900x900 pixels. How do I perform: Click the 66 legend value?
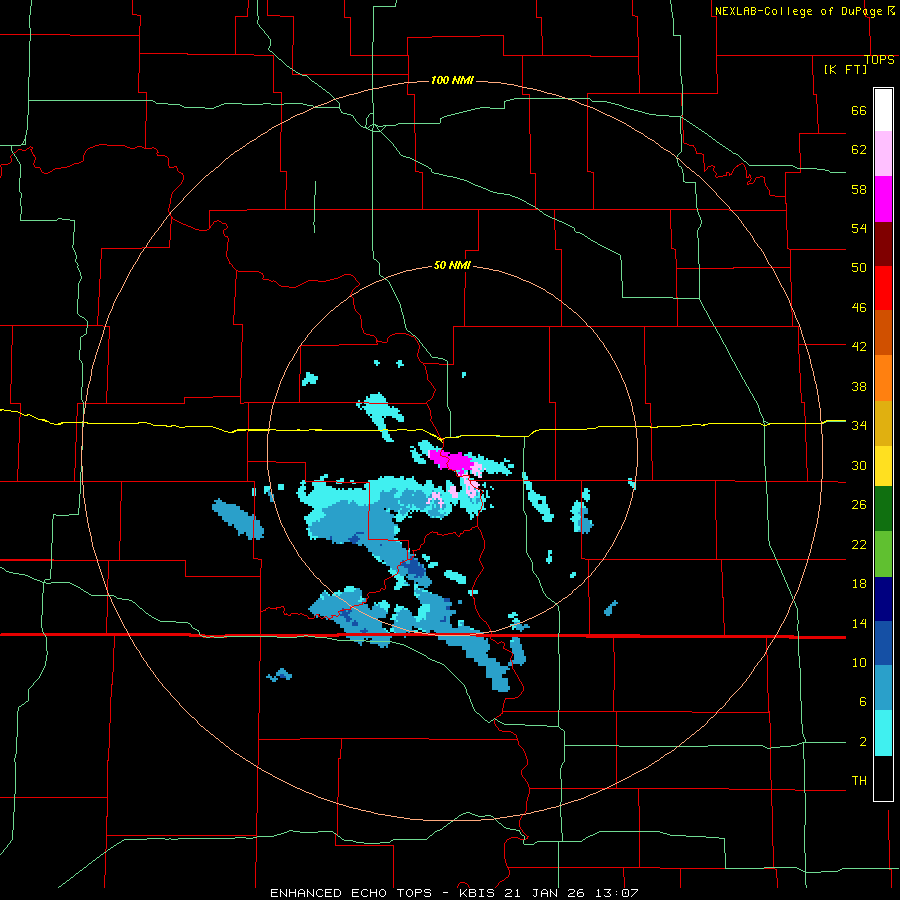pos(859,111)
